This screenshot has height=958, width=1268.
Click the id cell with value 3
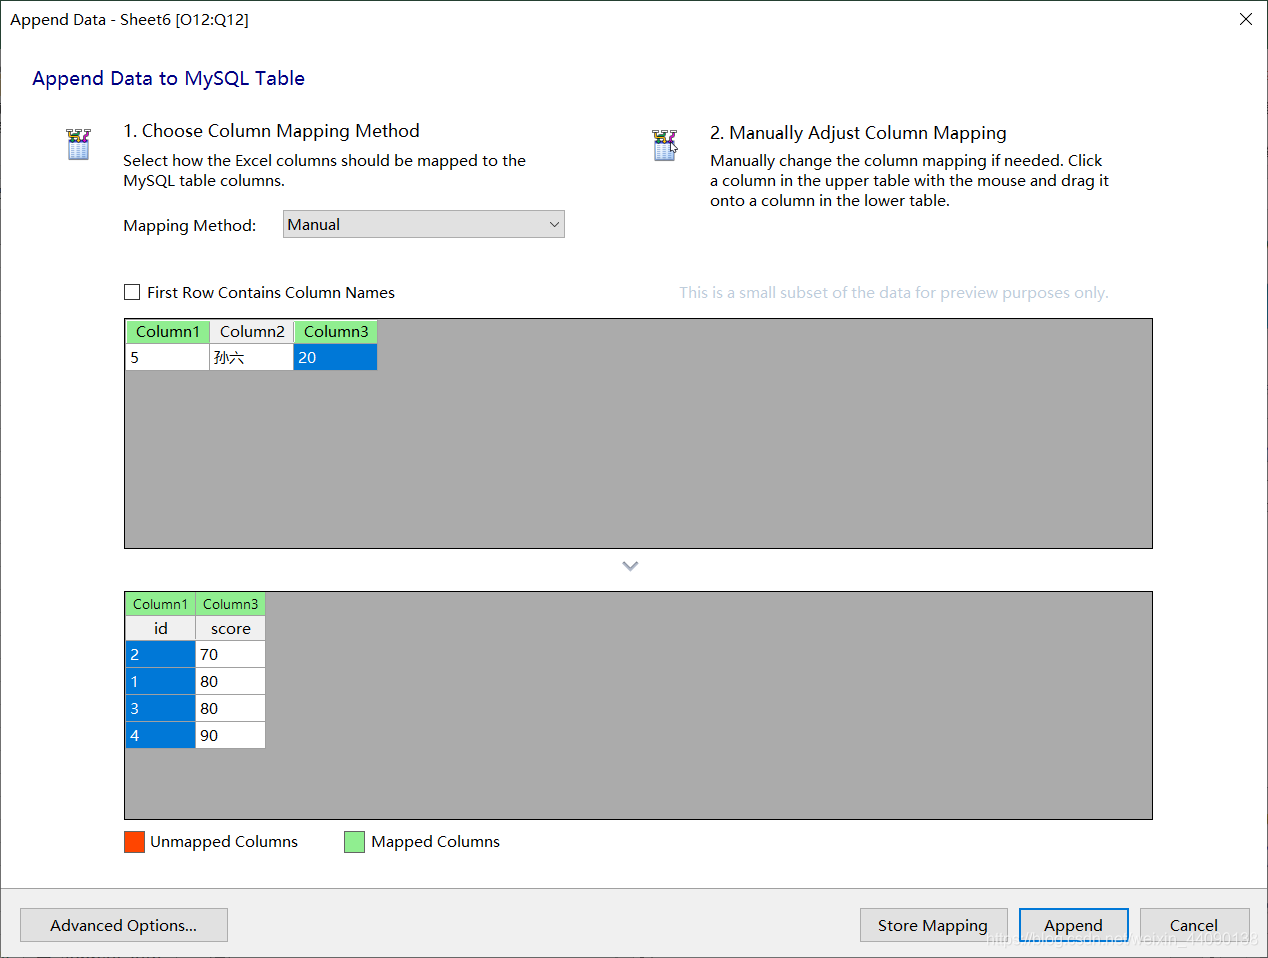pos(160,708)
